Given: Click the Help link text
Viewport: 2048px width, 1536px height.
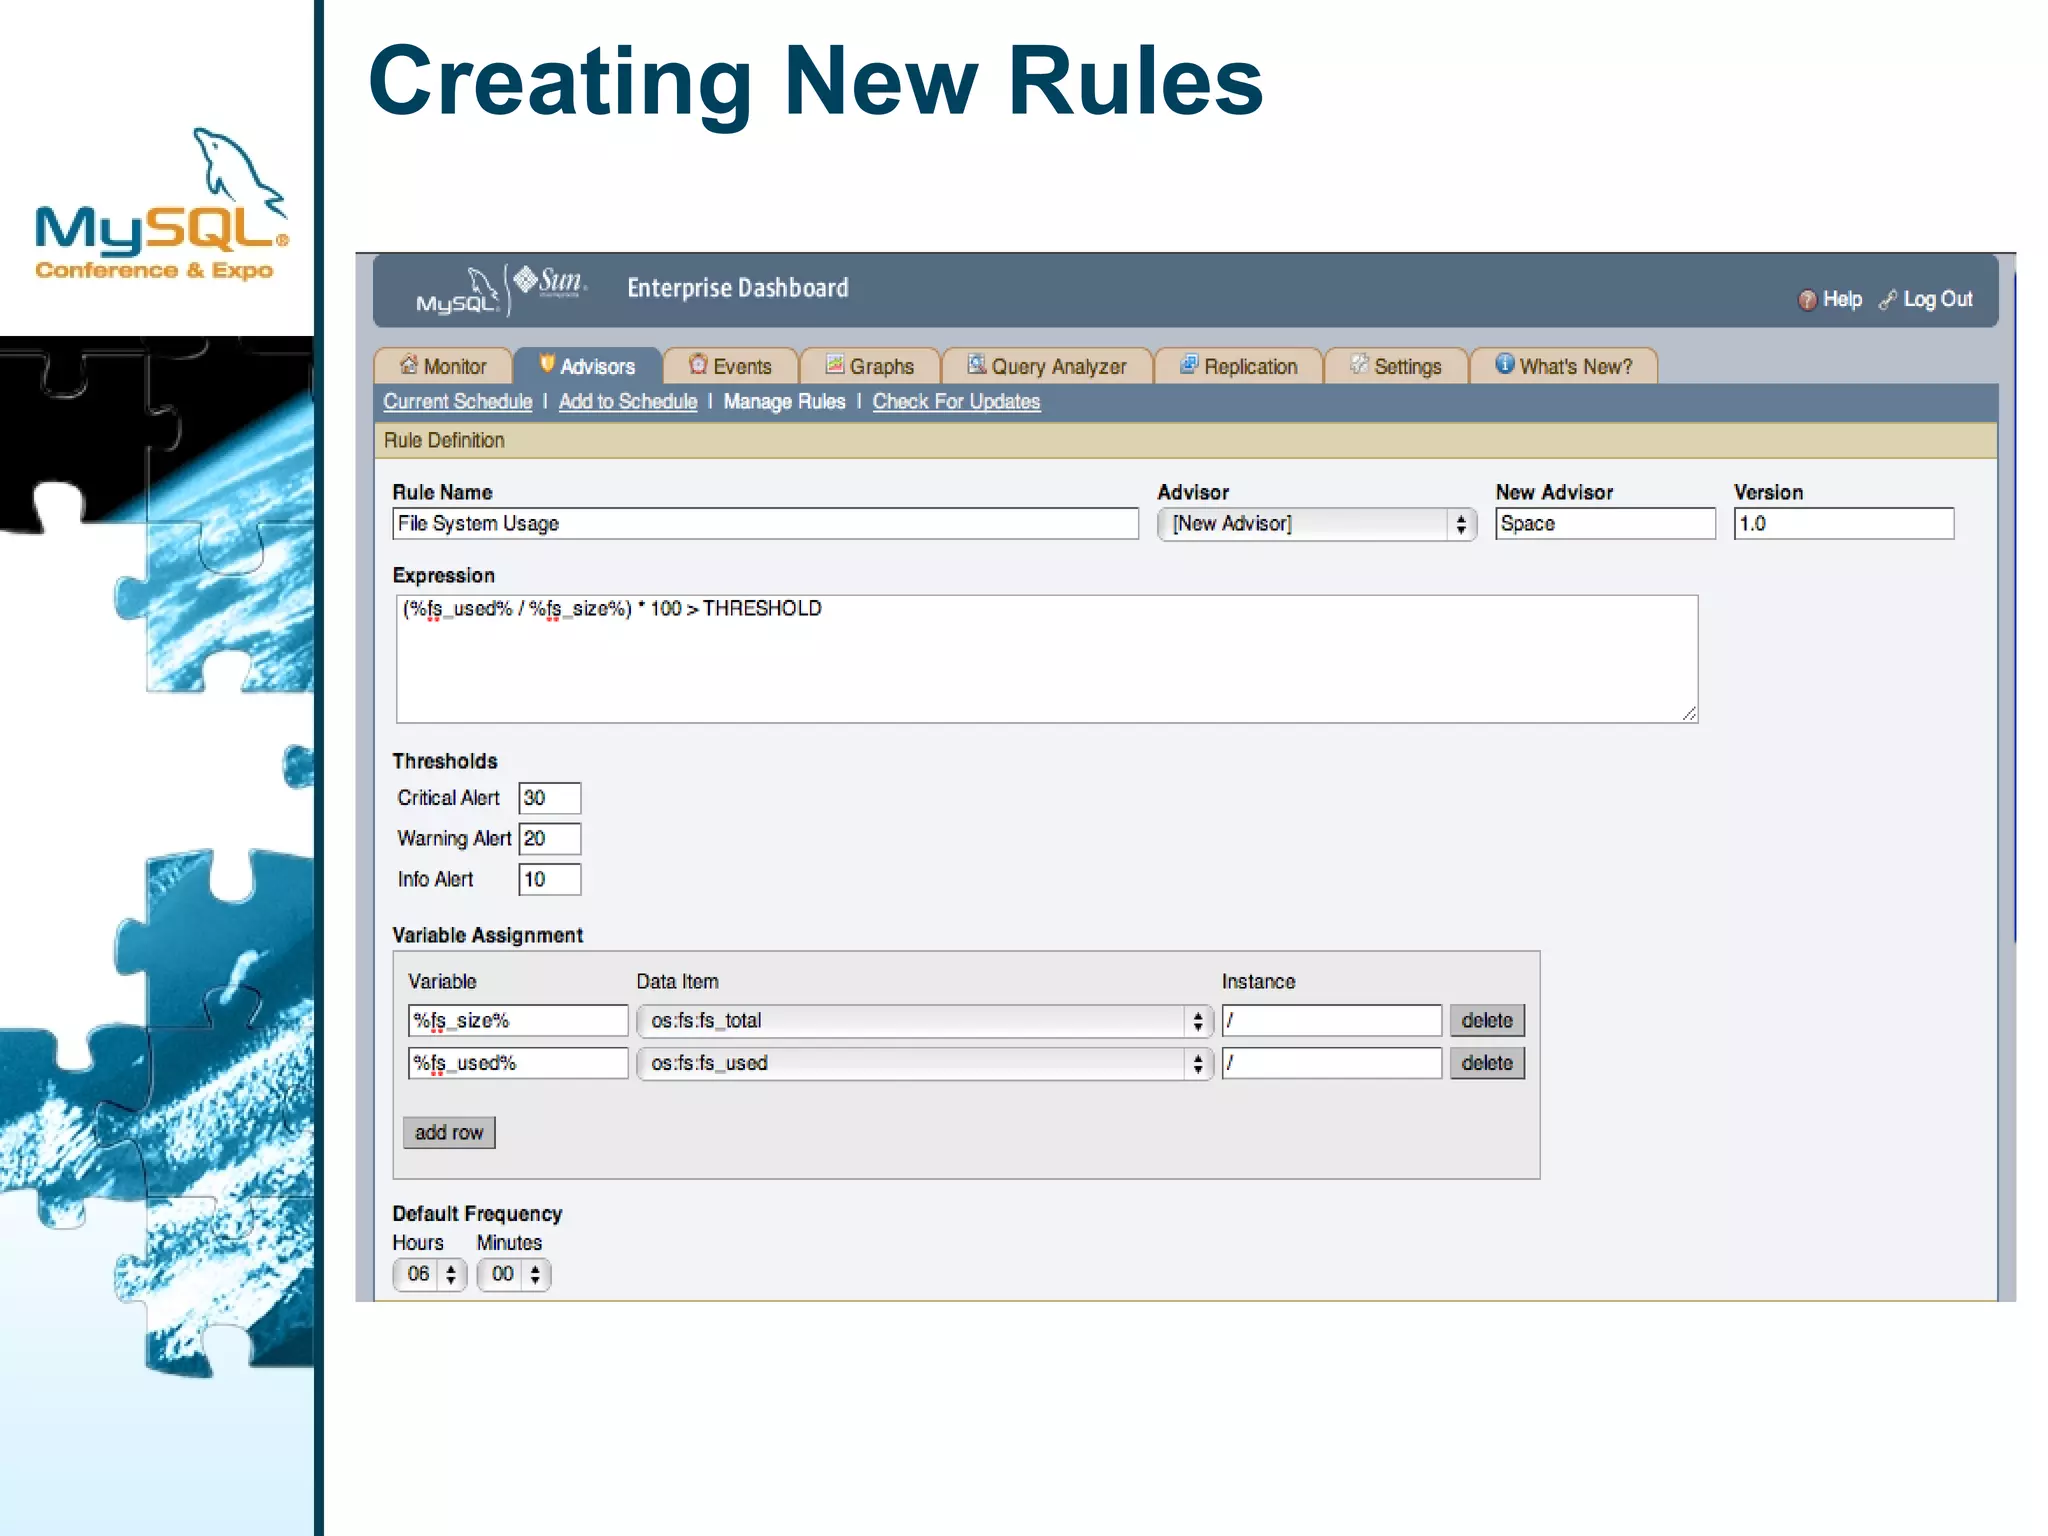Looking at the screenshot, I should pos(1842,299).
